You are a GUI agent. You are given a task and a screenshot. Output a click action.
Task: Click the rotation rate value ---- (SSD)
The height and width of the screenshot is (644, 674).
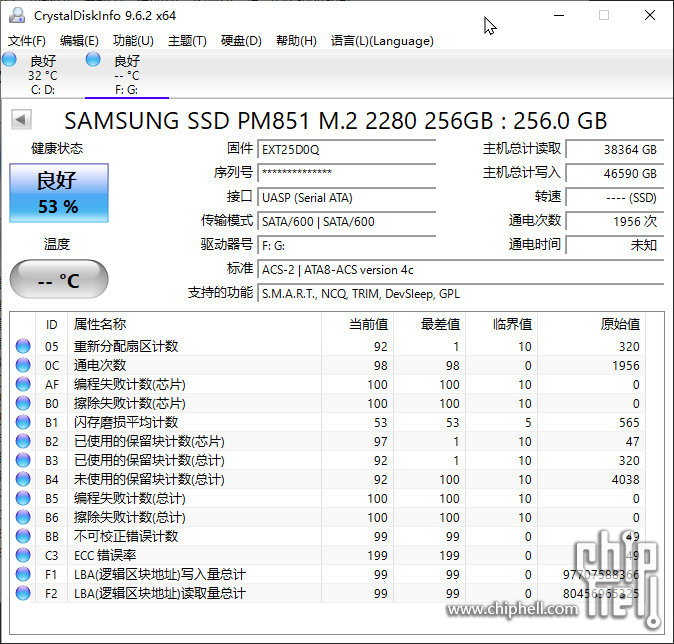pyautogui.click(x=615, y=197)
